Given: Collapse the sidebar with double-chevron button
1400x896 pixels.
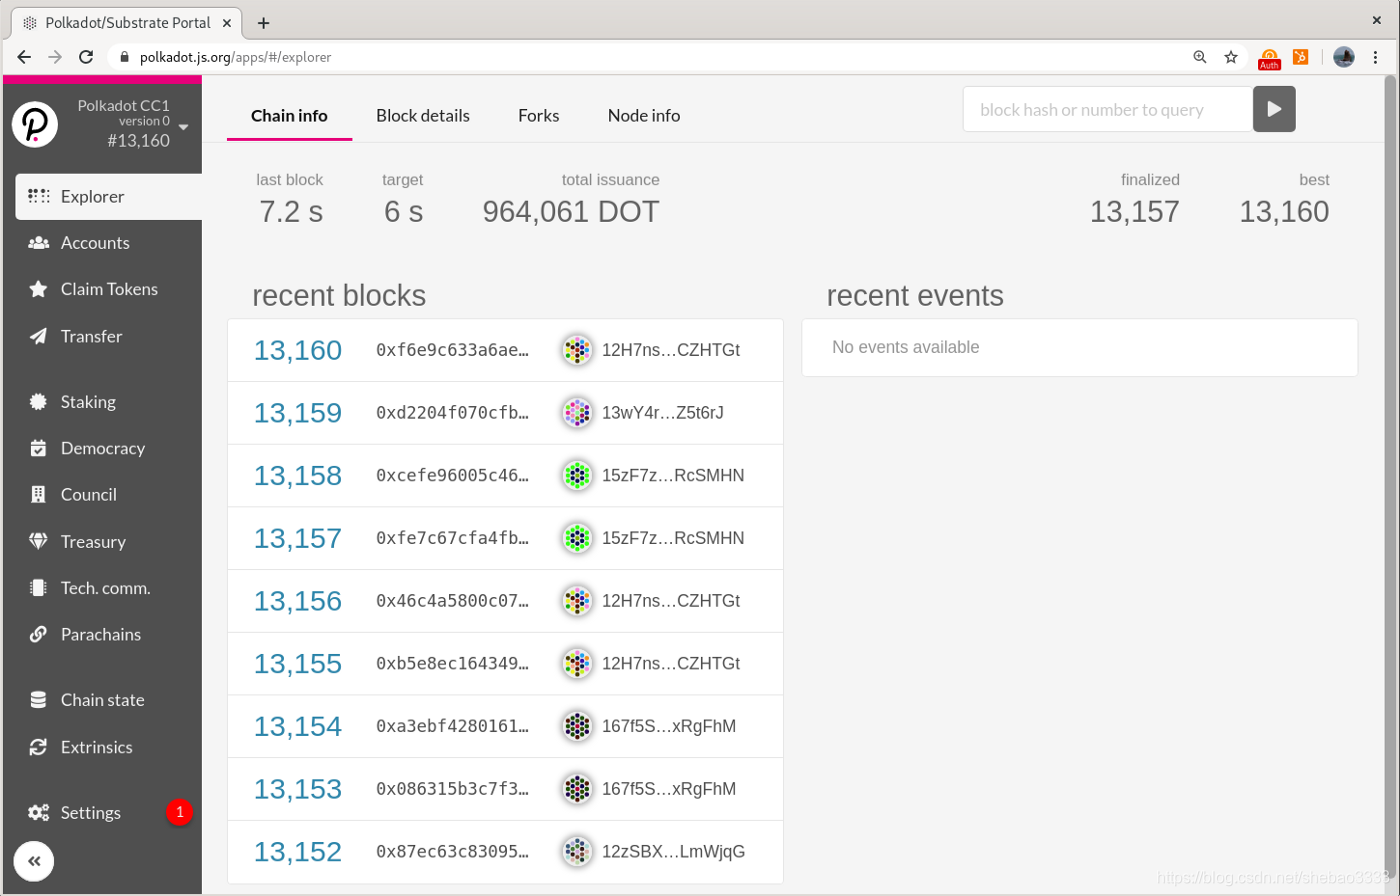Looking at the screenshot, I should coord(34,861).
